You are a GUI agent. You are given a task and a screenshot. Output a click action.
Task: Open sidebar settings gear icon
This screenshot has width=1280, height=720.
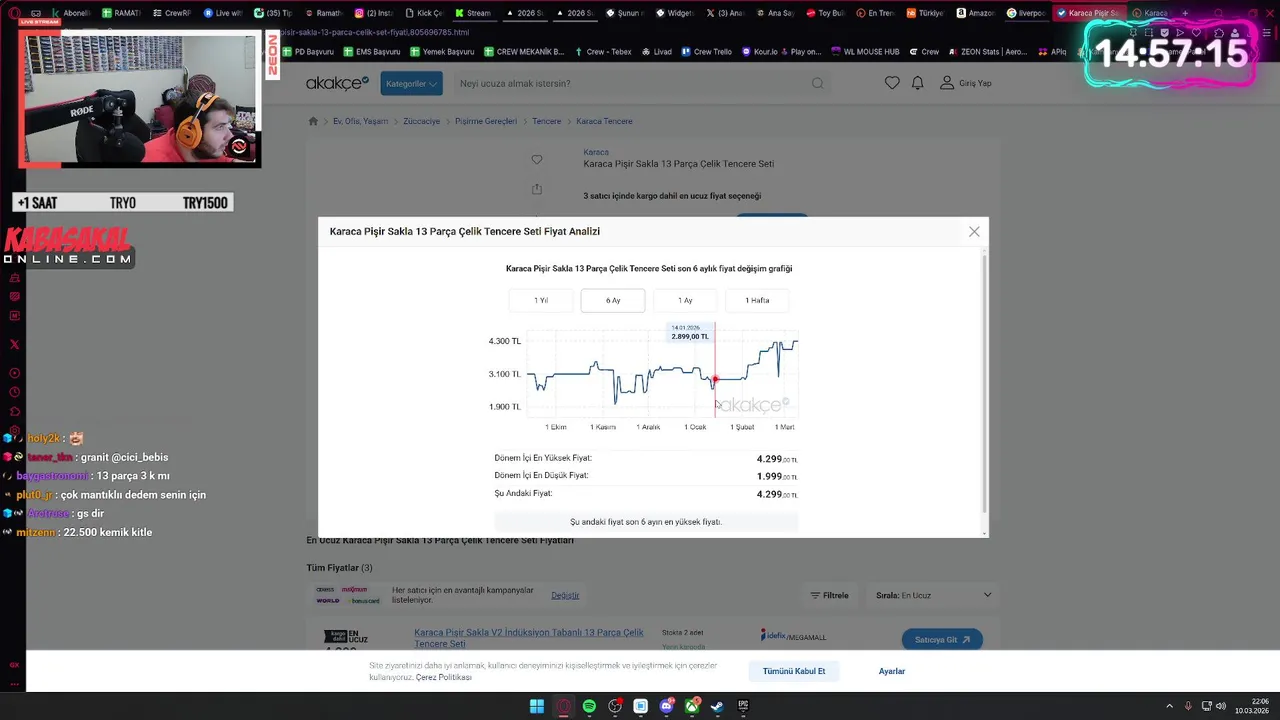[14, 430]
